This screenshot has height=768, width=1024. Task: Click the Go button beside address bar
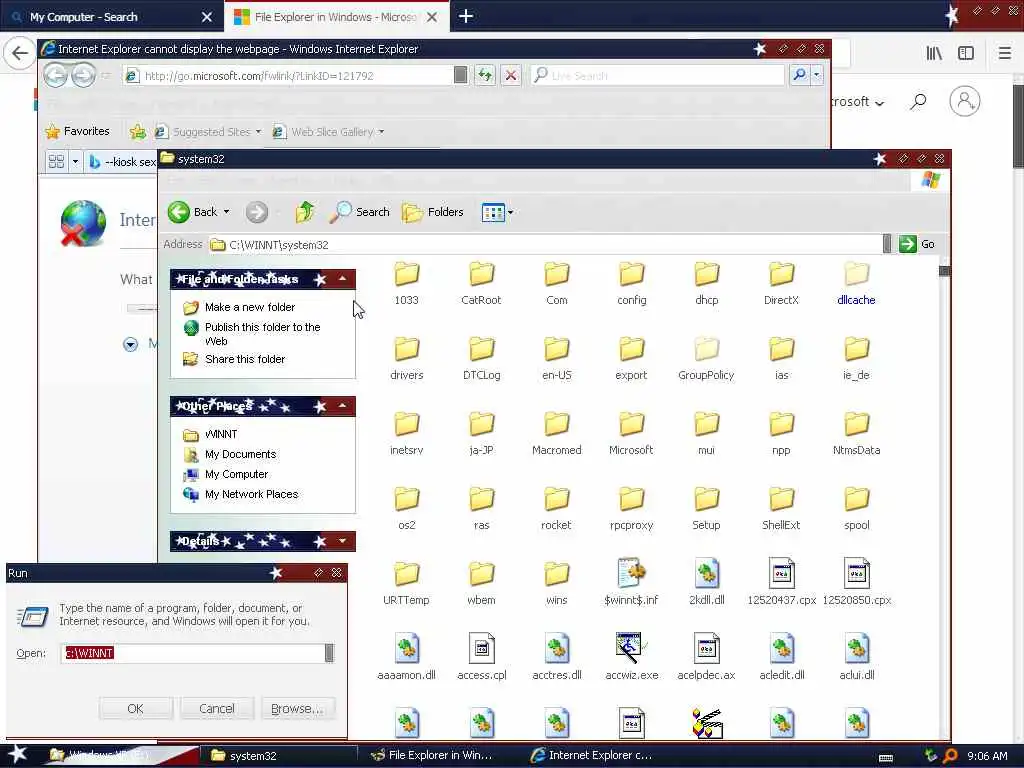pyautogui.click(x=917, y=244)
